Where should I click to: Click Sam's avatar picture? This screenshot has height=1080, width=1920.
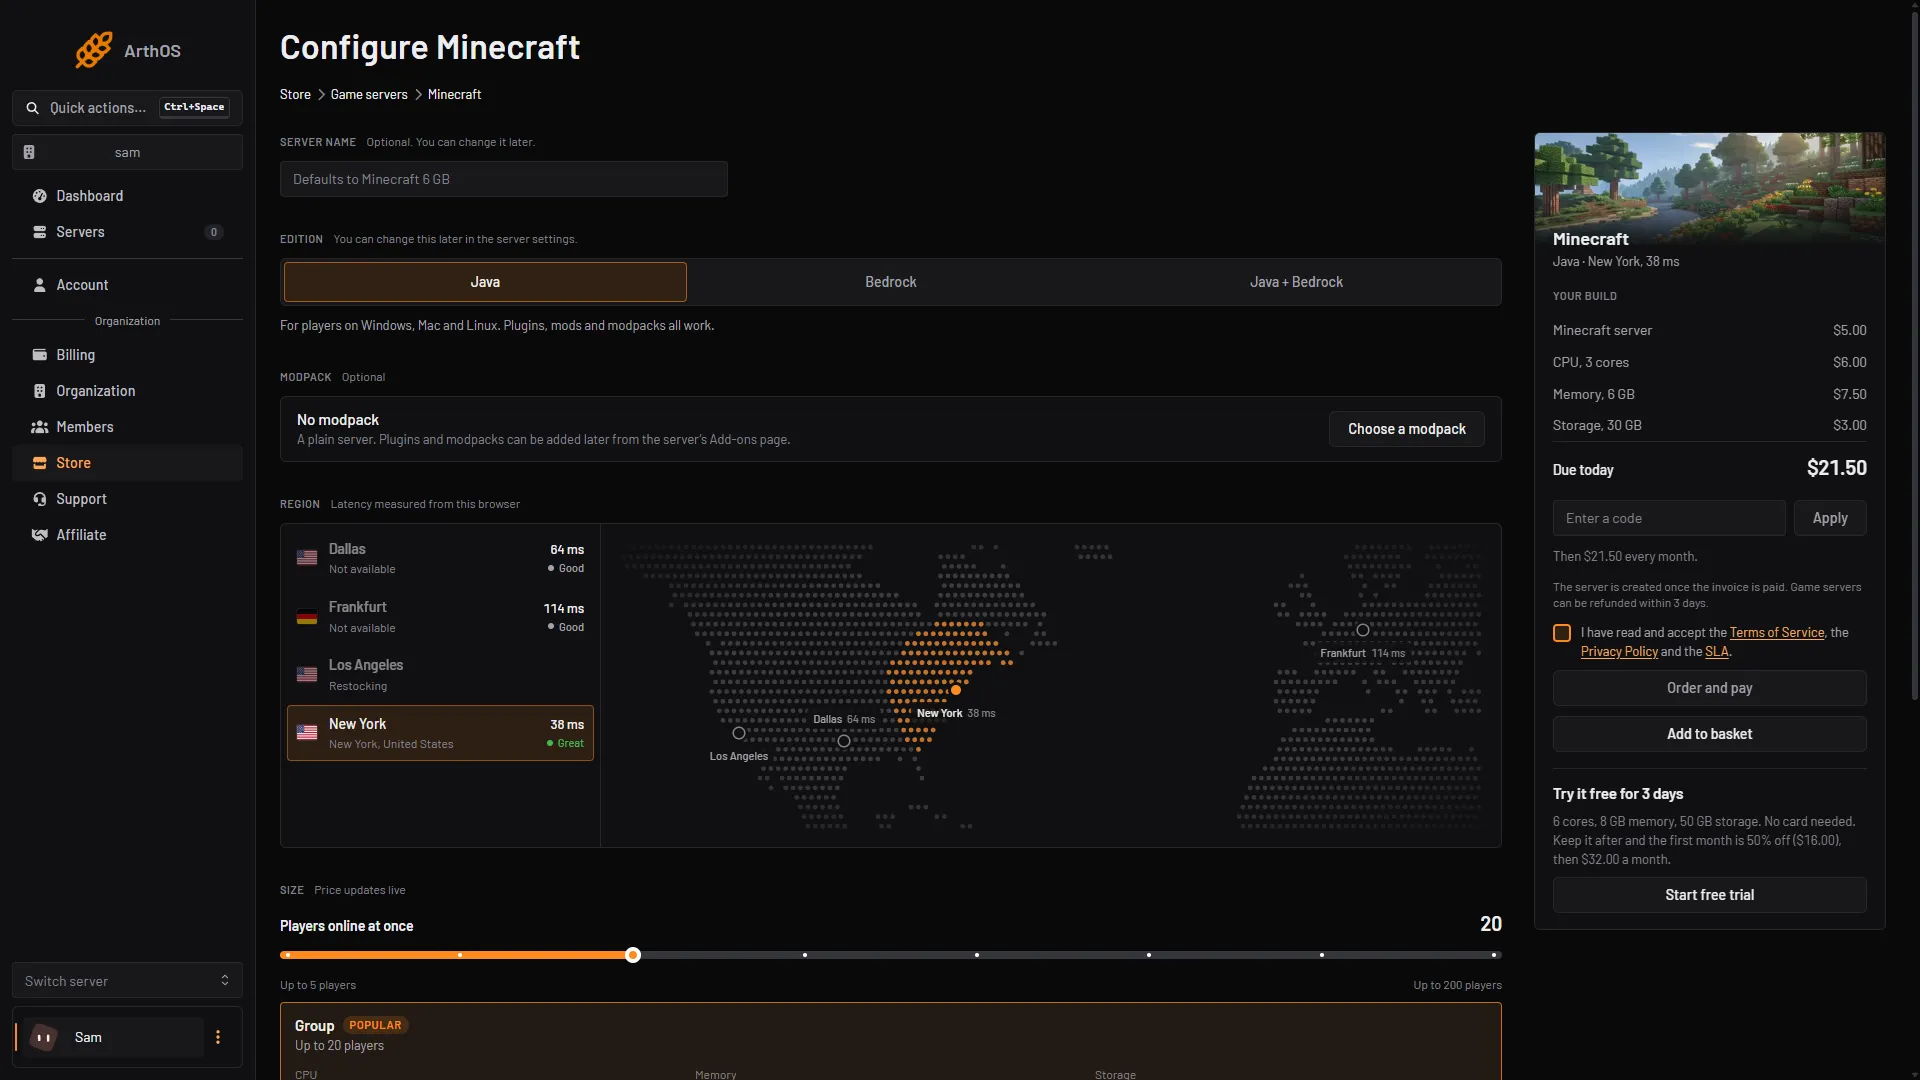(x=43, y=1037)
